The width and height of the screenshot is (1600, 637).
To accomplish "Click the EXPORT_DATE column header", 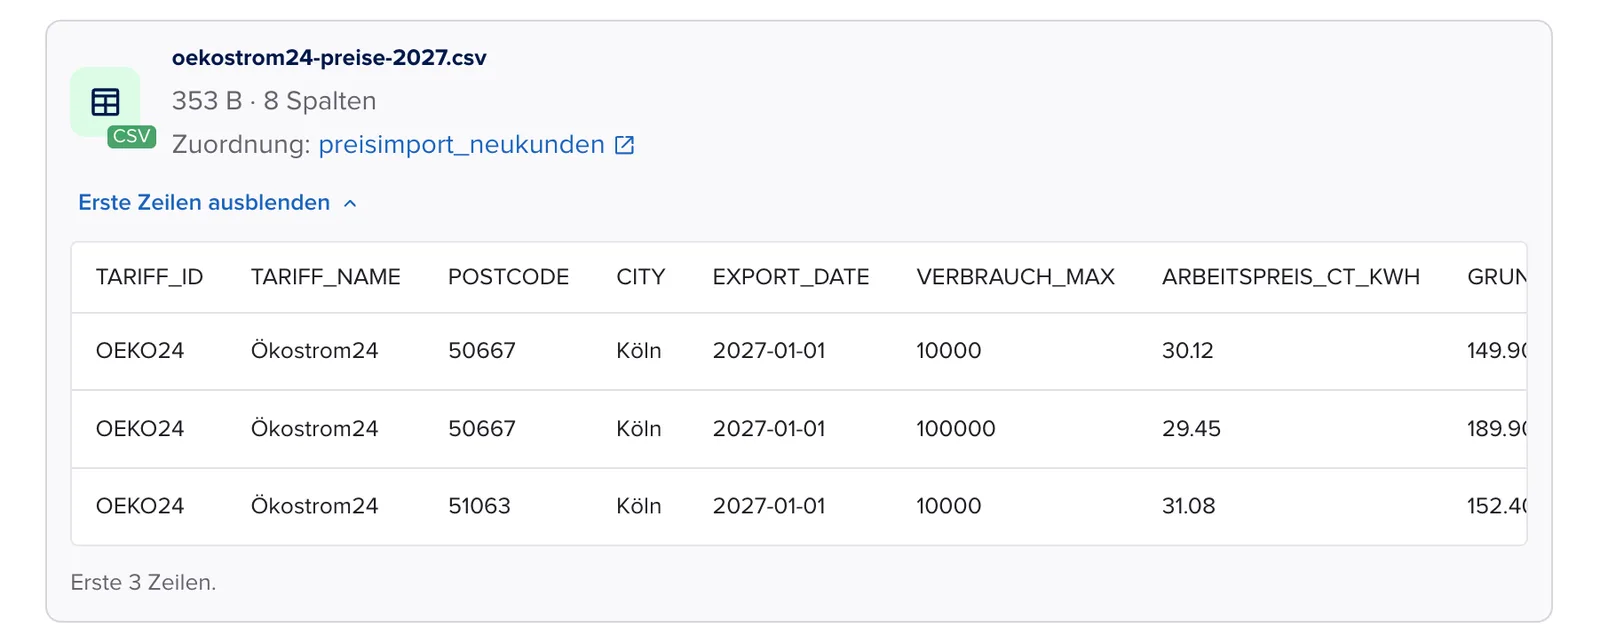I will coord(791,277).
